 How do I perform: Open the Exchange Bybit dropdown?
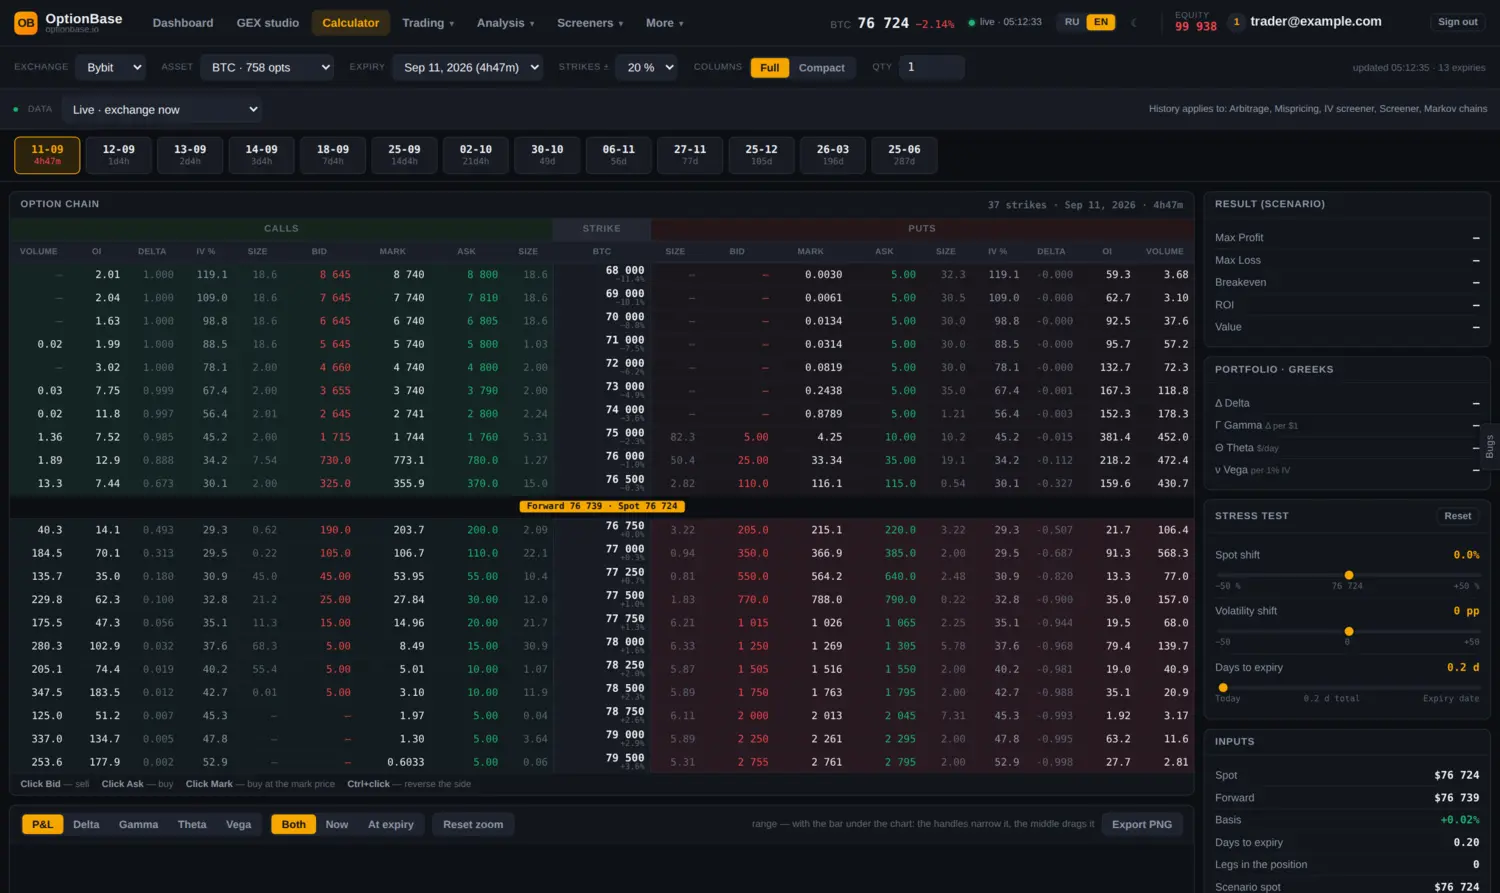[111, 68]
